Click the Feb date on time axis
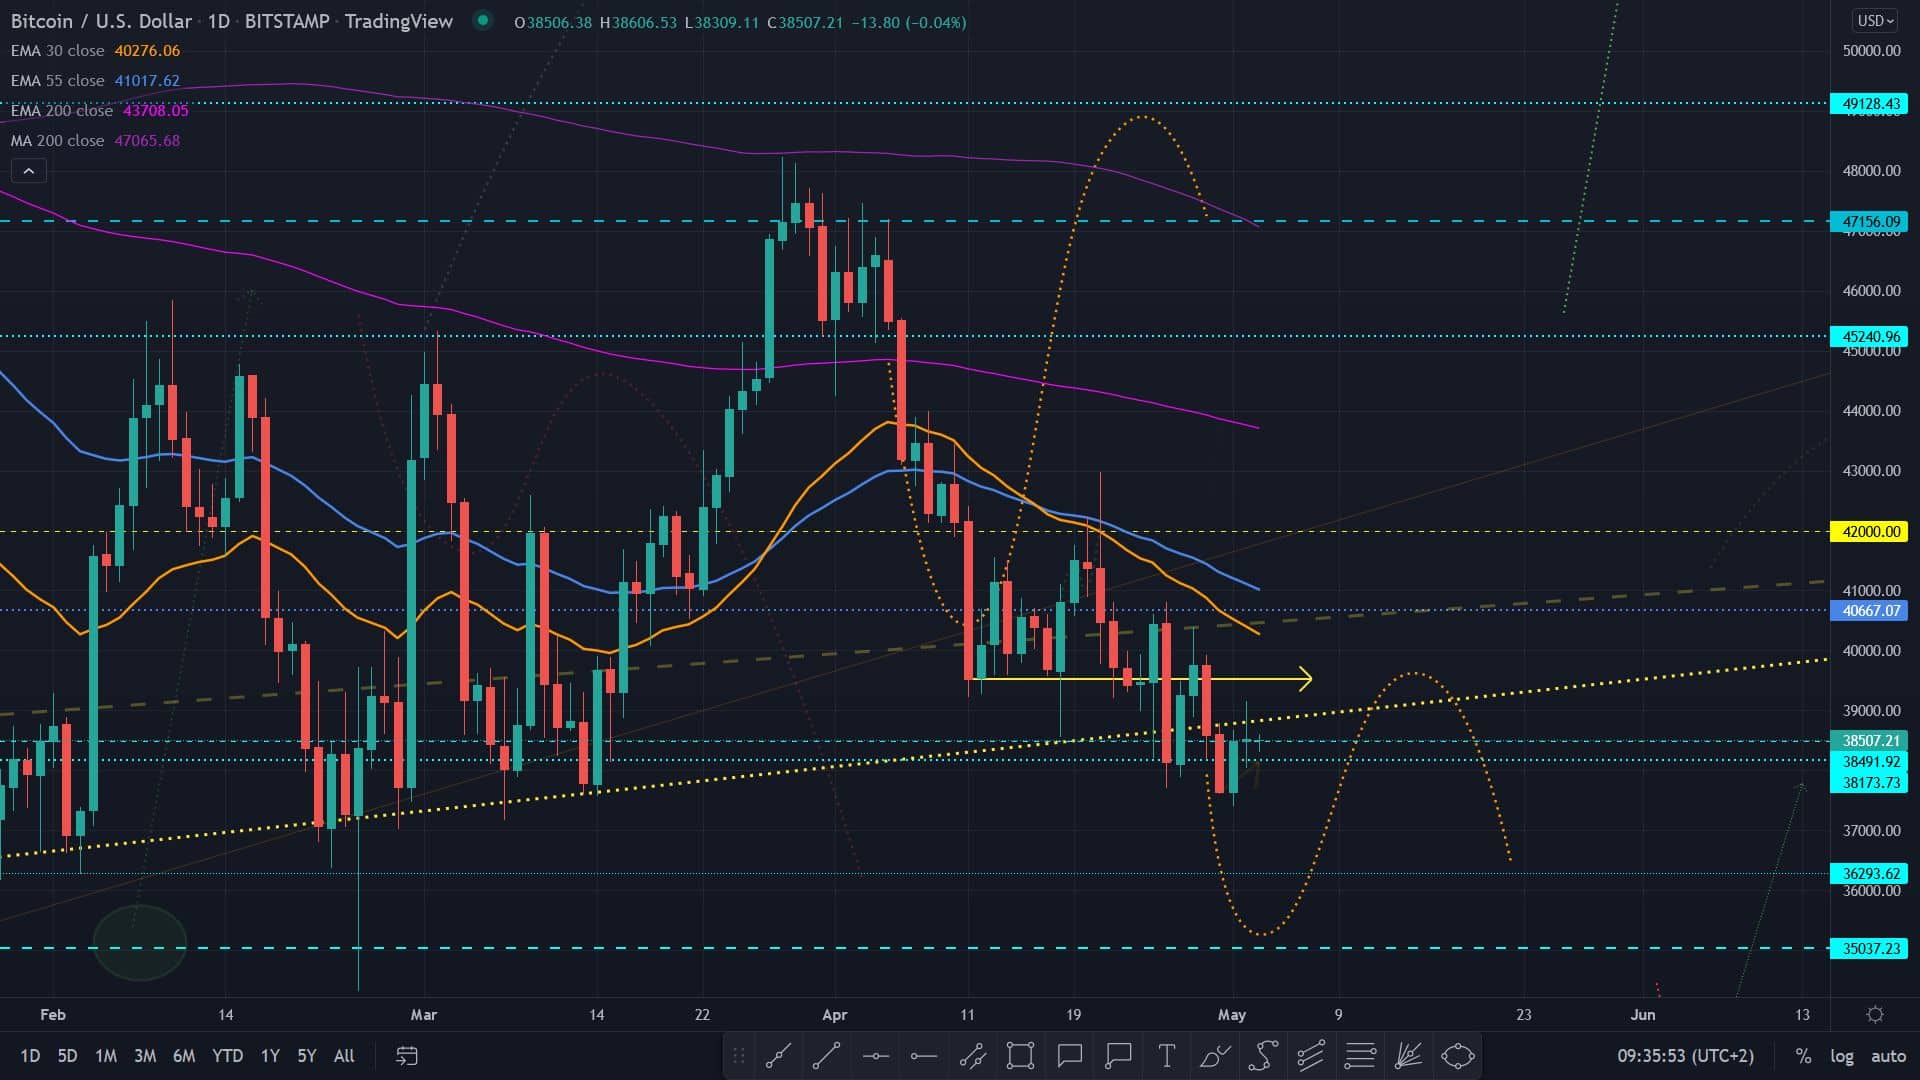This screenshot has height=1080, width=1920. click(x=53, y=1015)
